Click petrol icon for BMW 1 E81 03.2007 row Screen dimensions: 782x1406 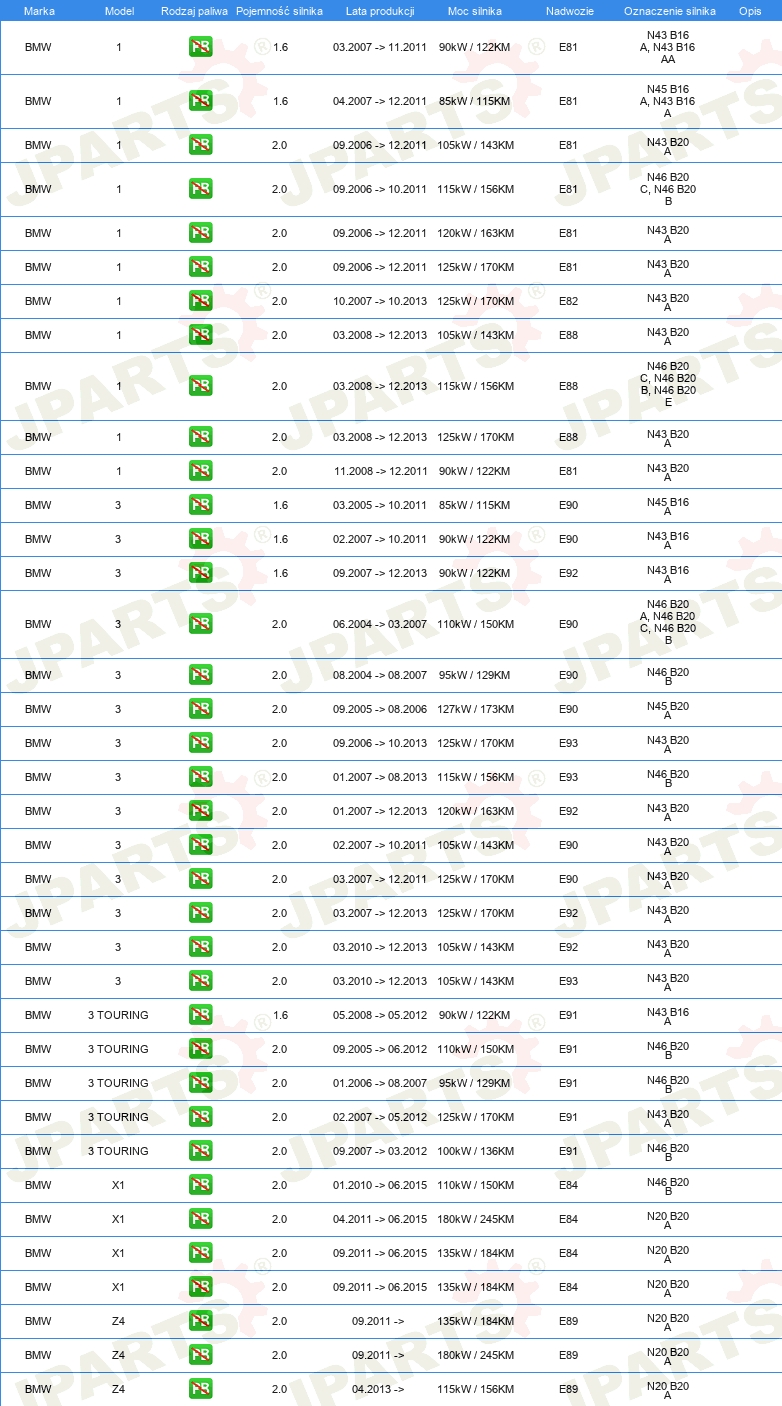point(200,47)
